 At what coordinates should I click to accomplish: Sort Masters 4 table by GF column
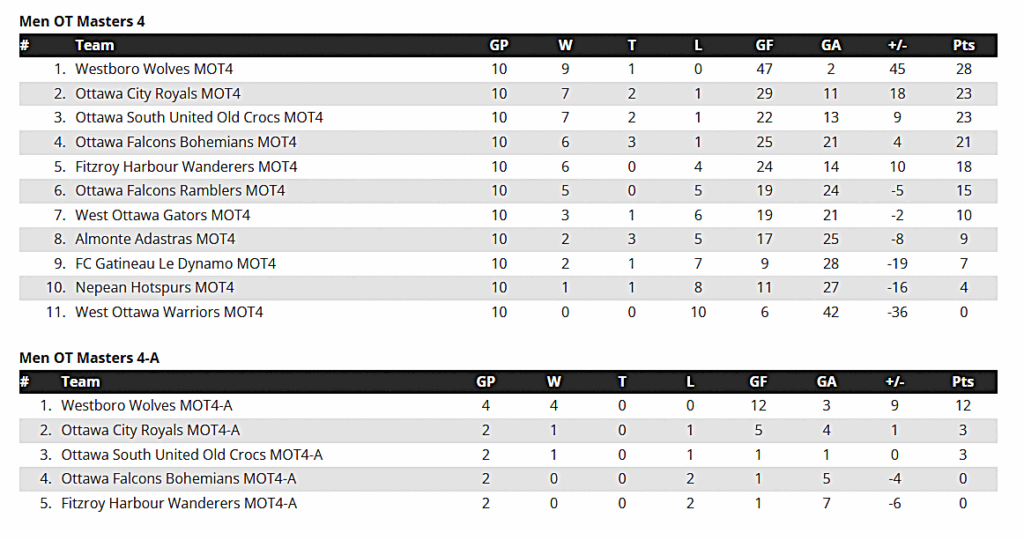[x=764, y=45]
